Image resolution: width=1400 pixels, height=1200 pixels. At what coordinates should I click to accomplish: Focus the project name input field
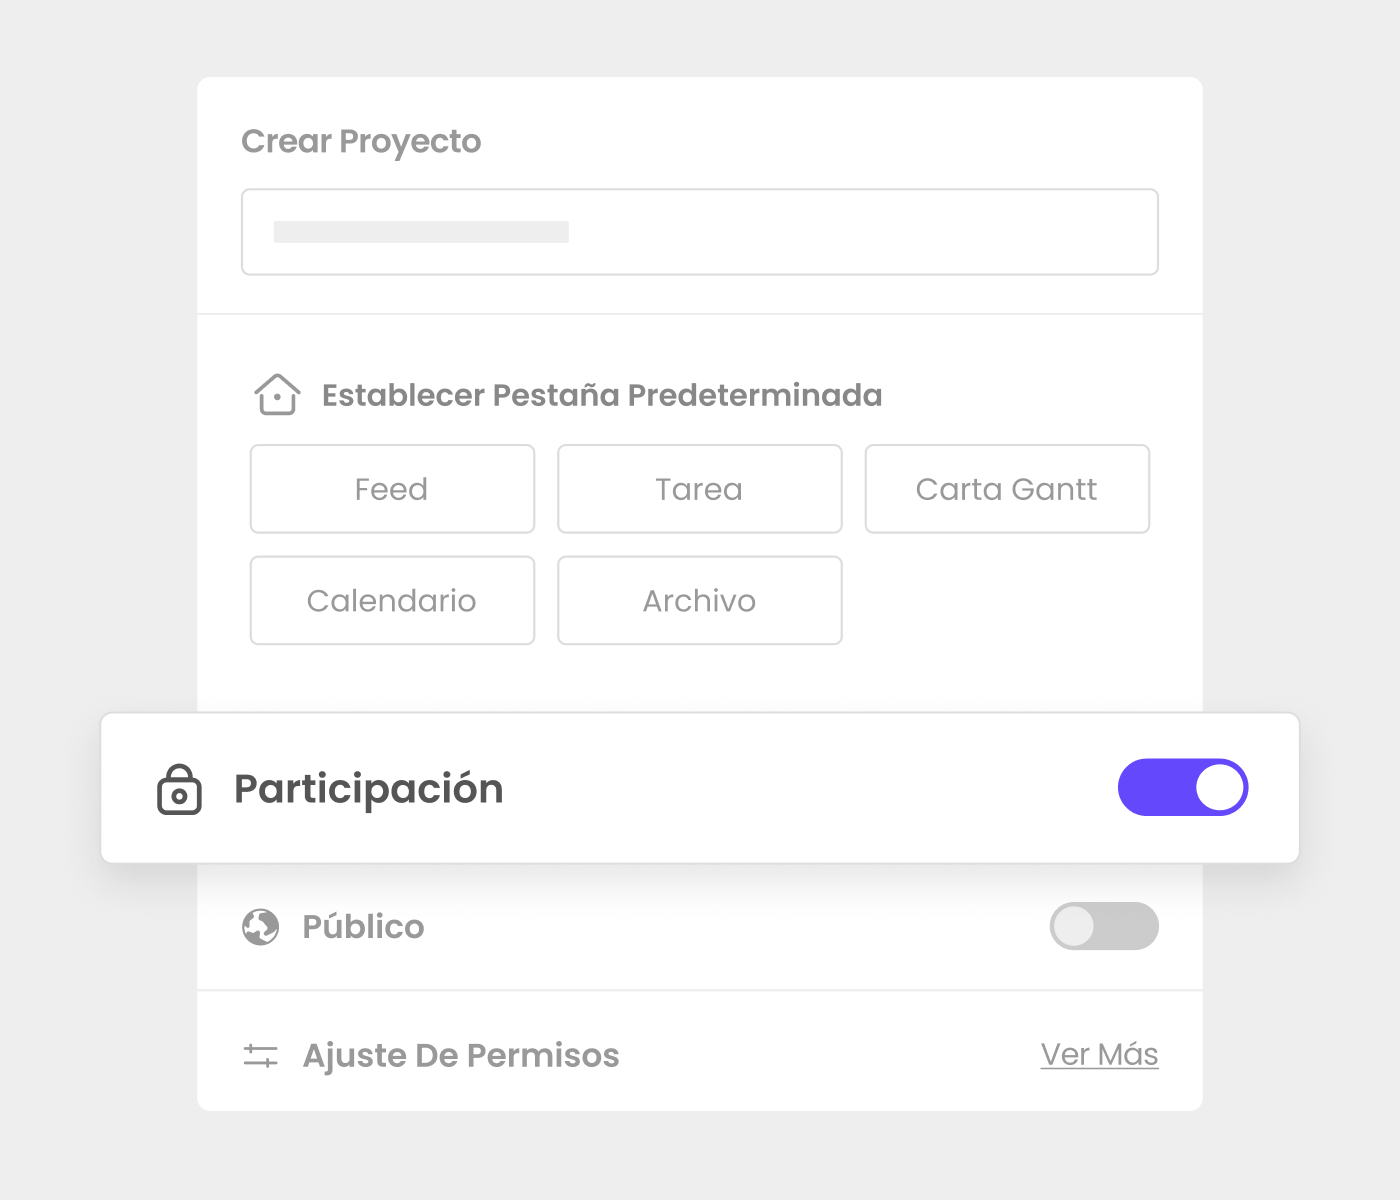point(700,232)
